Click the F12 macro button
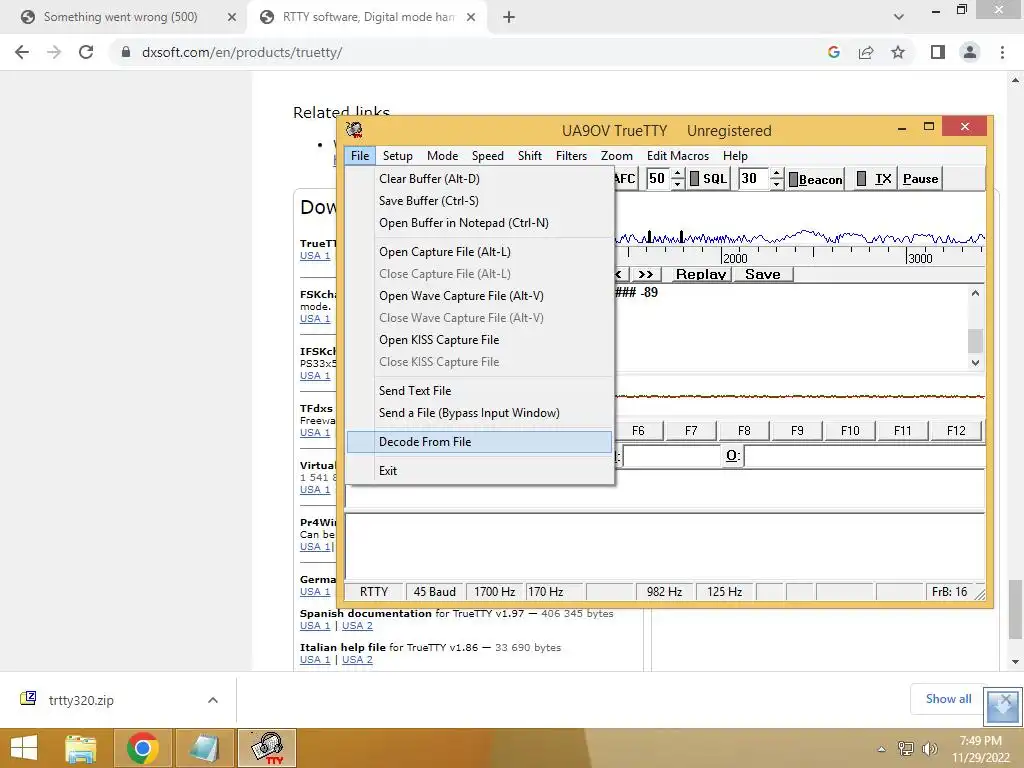1024x768 pixels. (956, 430)
